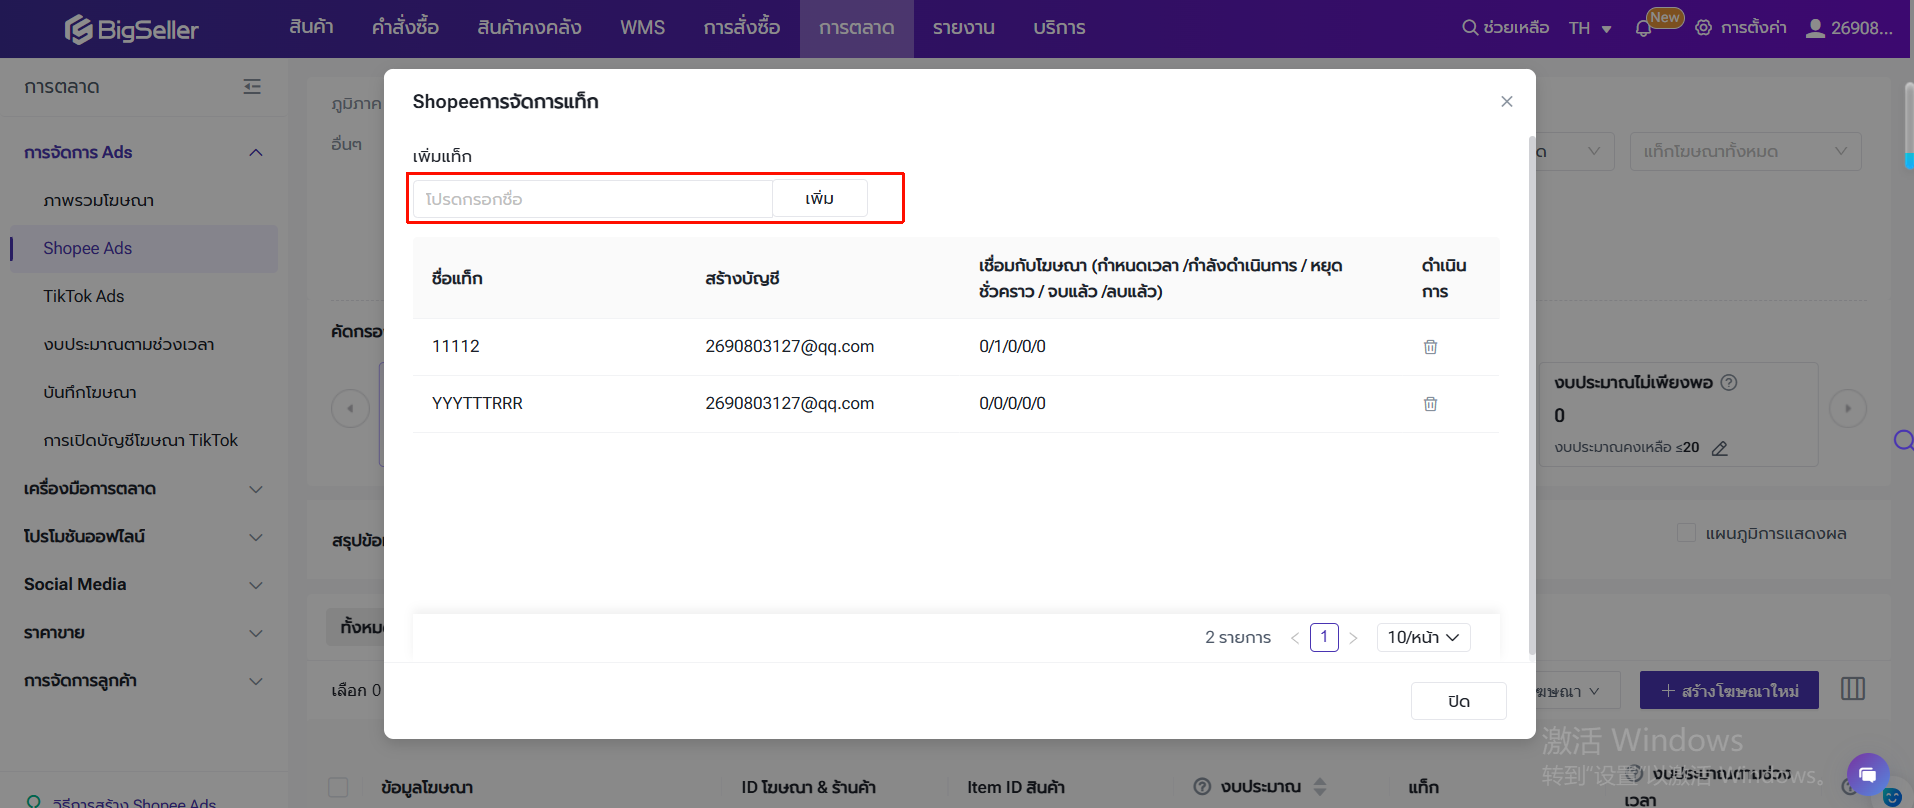Check the select-all ads checkbox
Viewport: 1914px width, 808px height.
(x=339, y=787)
